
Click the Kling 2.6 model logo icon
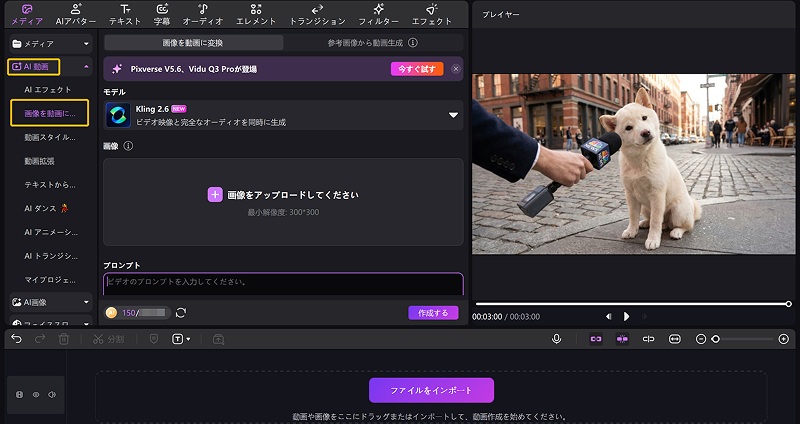click(118, 115)
